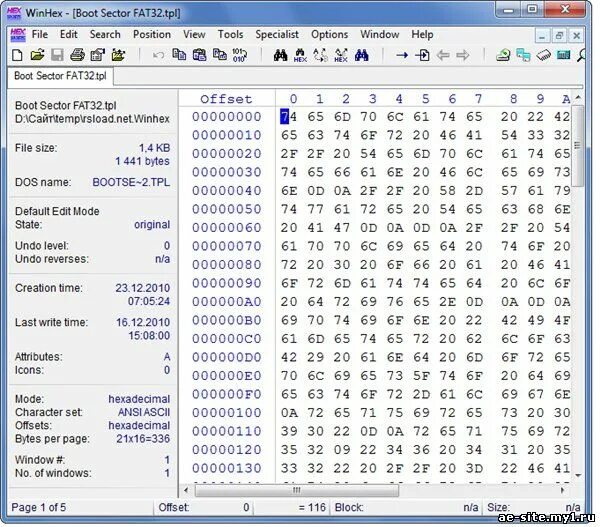Open the Options menu

329,34
